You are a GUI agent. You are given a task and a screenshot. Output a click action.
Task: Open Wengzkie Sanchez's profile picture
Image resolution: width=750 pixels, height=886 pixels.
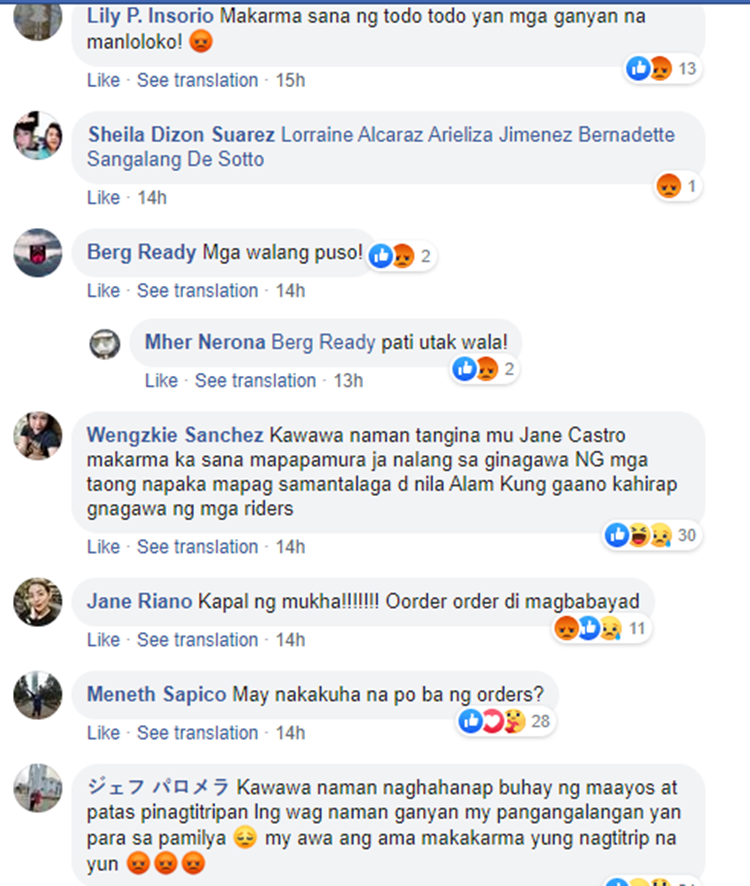(x=38, y=436)
